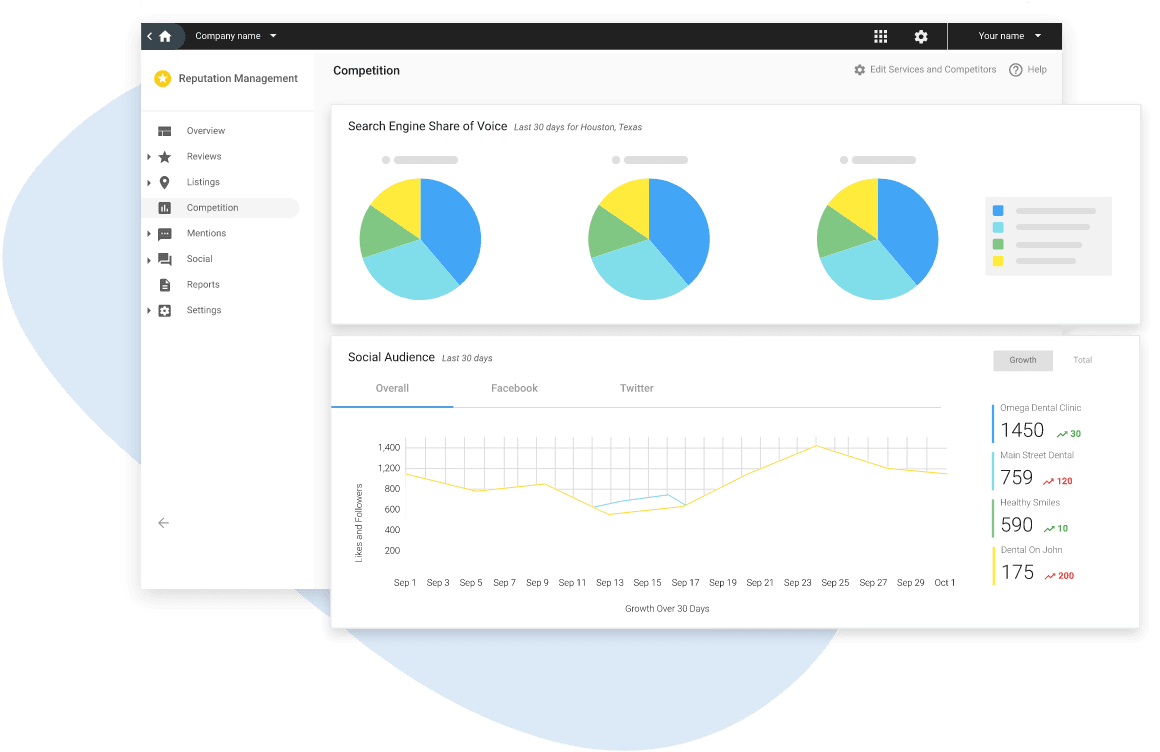Click the Reviews star icon
Viewport: 1160px width, 752px height.
(165, 157)
